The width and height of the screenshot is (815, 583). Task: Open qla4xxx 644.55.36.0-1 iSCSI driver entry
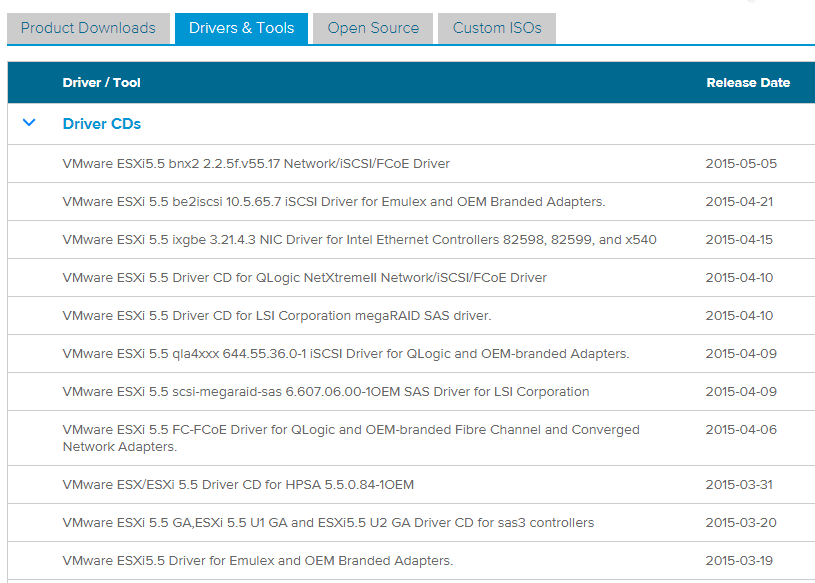click(346, 353)
